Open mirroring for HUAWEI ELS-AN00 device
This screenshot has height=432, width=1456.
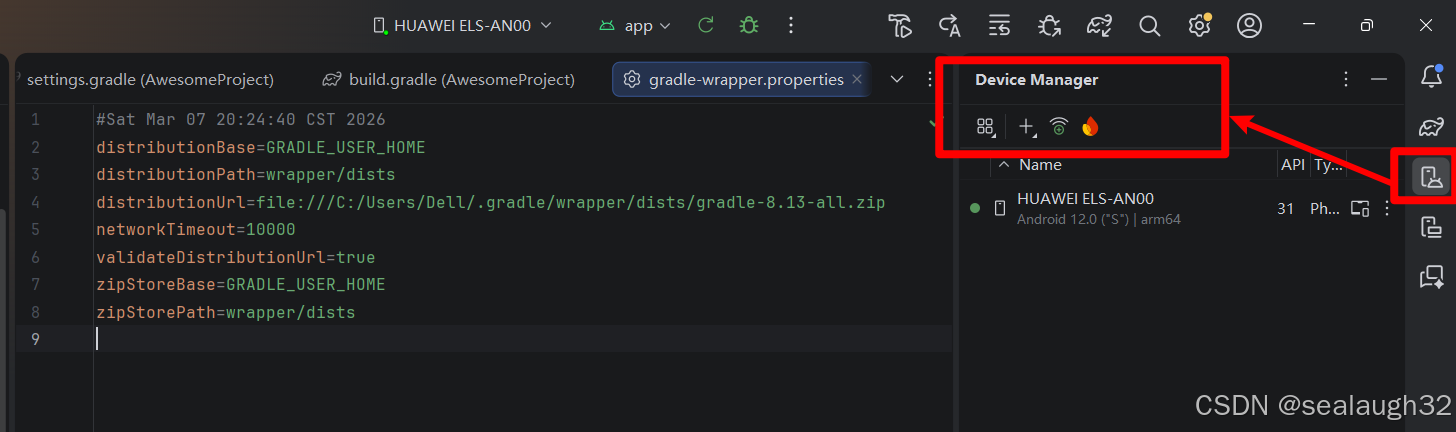point(1360,209)
